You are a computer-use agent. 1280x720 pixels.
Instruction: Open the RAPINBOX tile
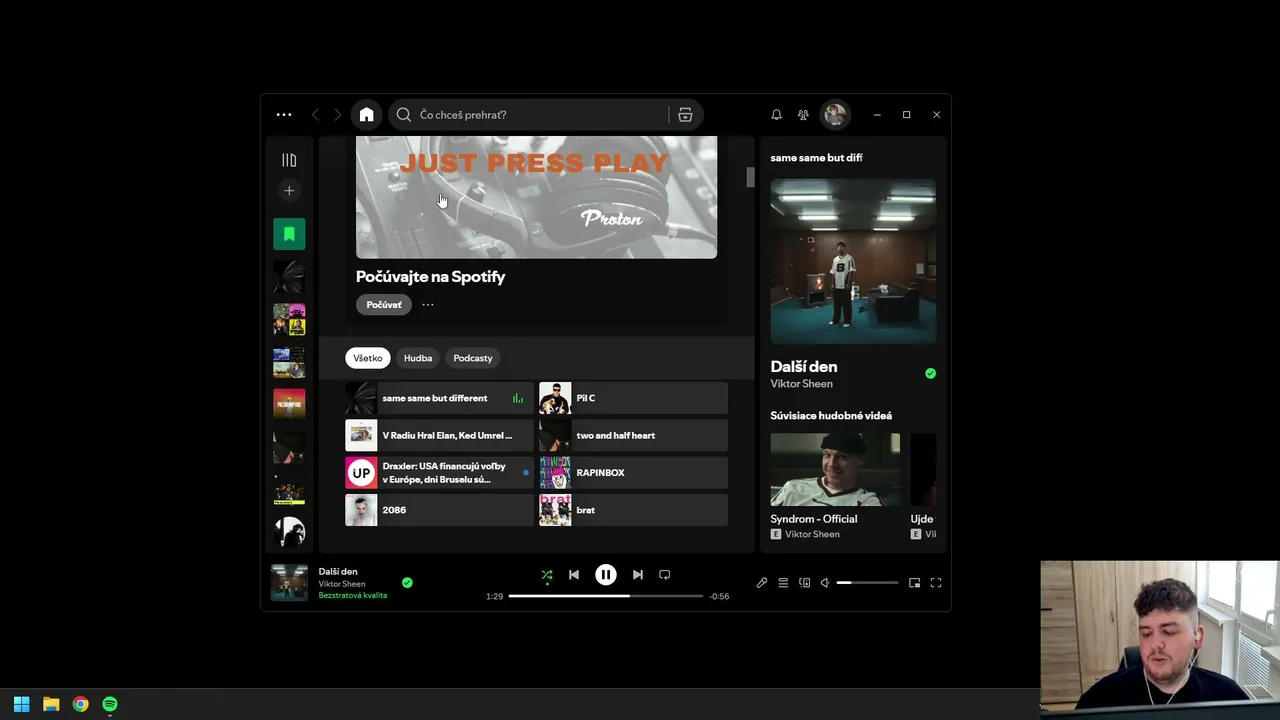click(633, 472)
